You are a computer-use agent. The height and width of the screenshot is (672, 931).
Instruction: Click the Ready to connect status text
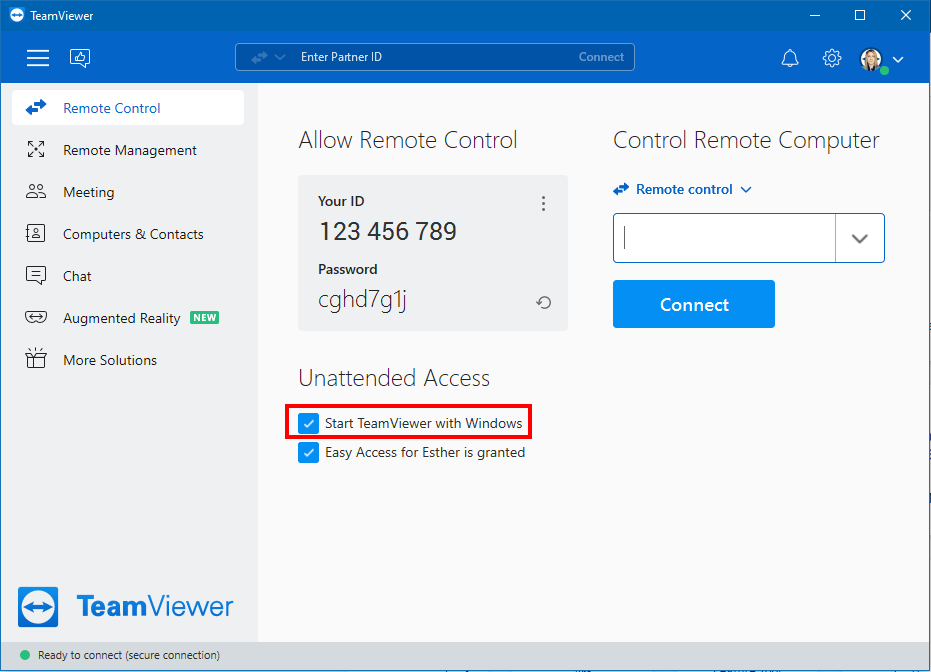coord(129,655)
